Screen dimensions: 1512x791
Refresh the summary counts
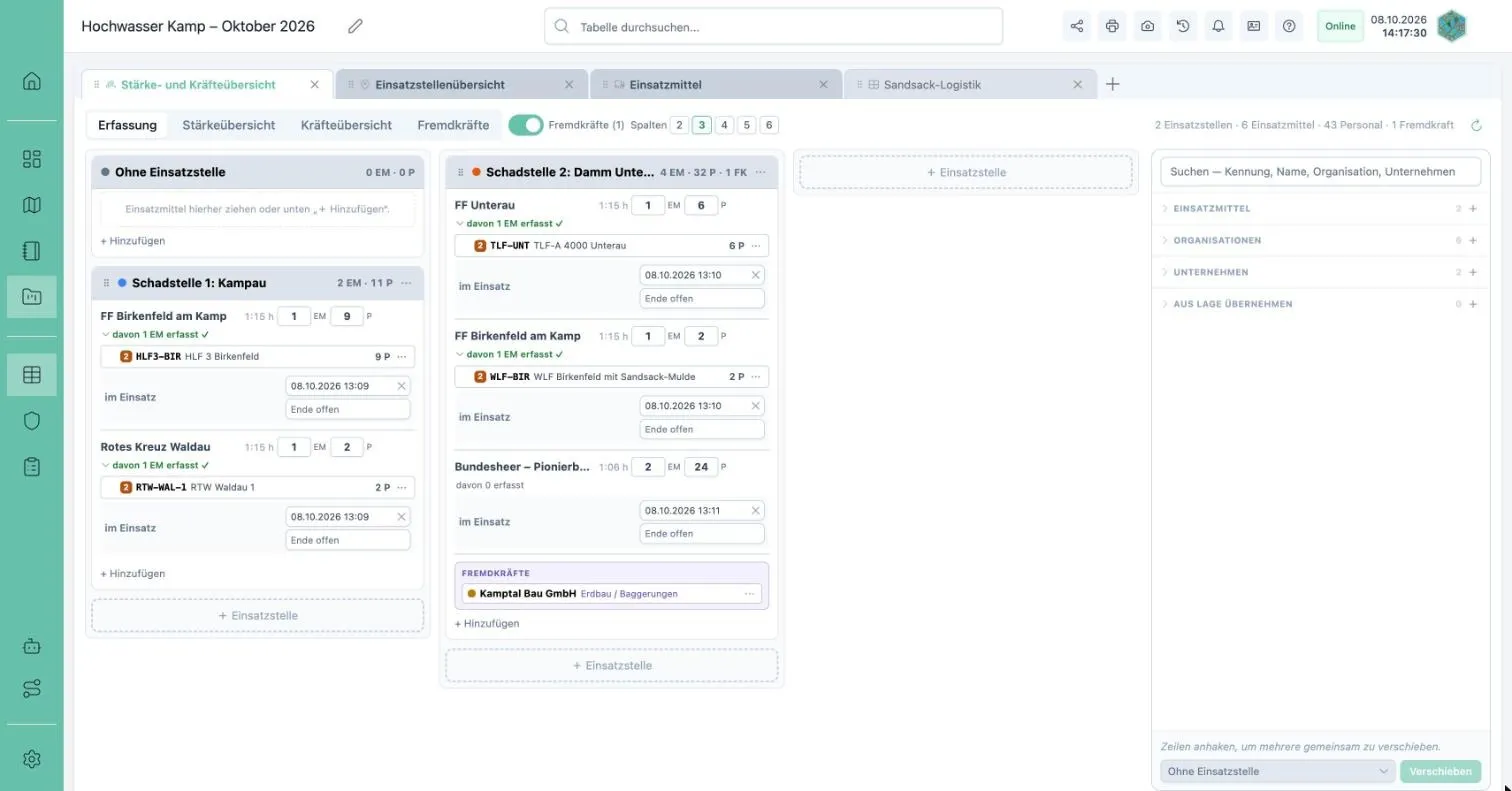click(x=1476, y=125)
